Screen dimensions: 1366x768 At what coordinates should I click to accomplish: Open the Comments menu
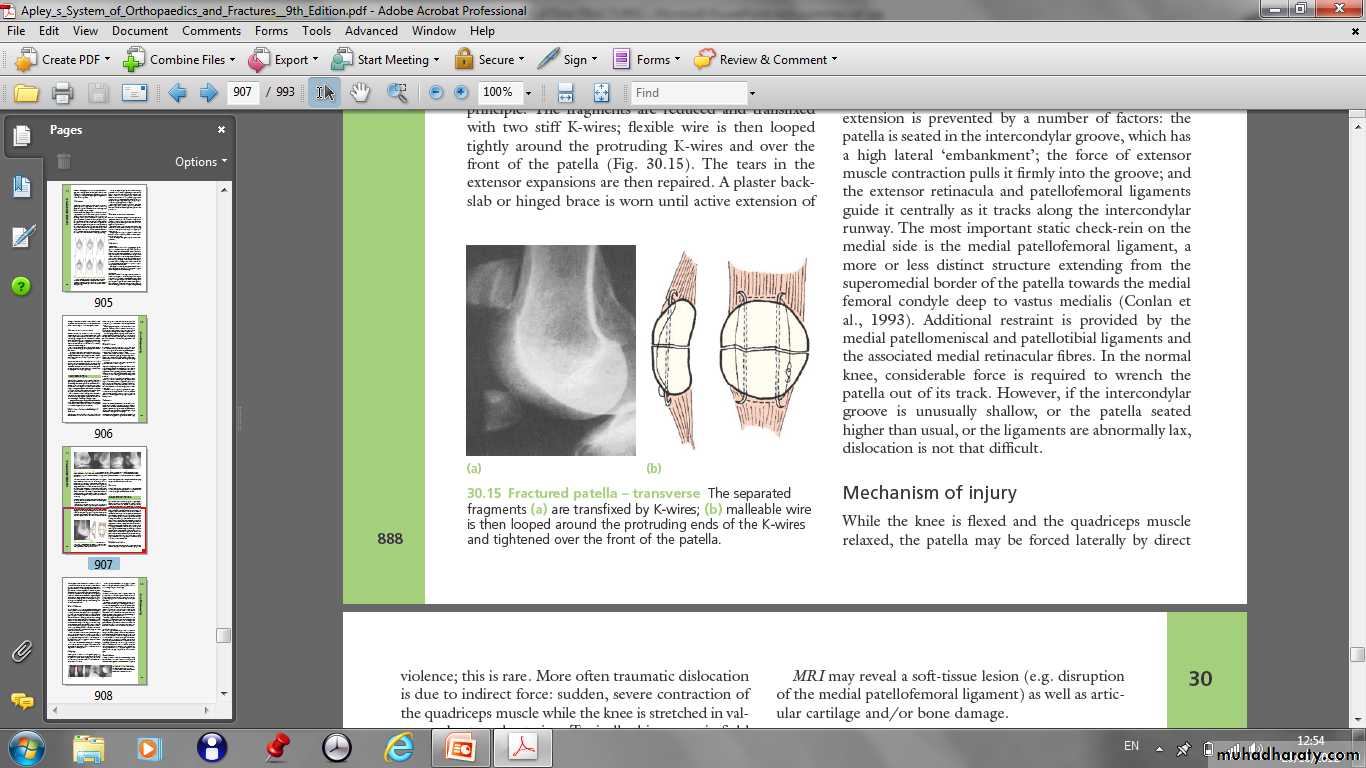(x=211, y=31)
